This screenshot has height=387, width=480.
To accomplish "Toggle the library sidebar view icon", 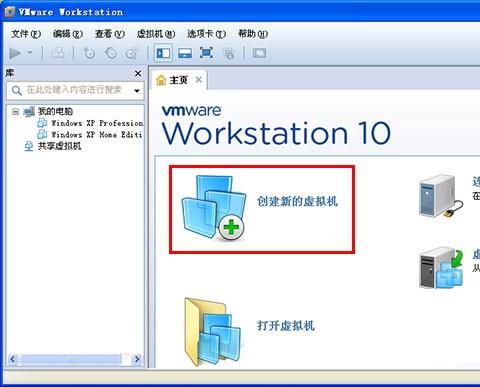I will point(163,53).
